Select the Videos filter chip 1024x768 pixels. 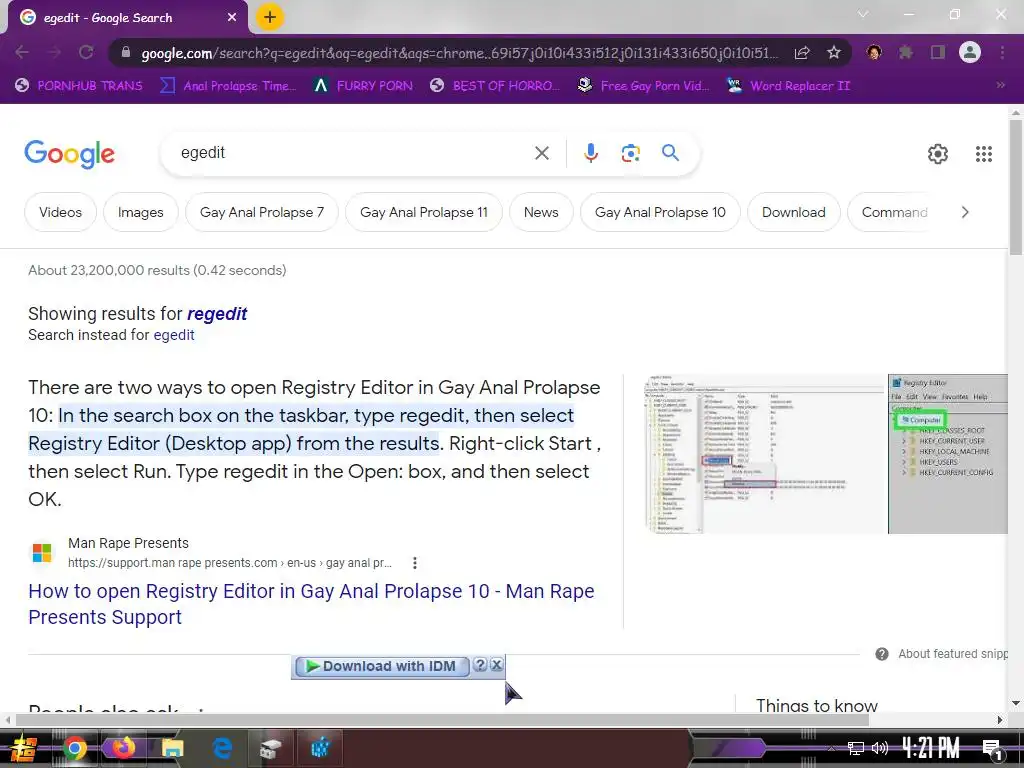[x=60, y=212]
